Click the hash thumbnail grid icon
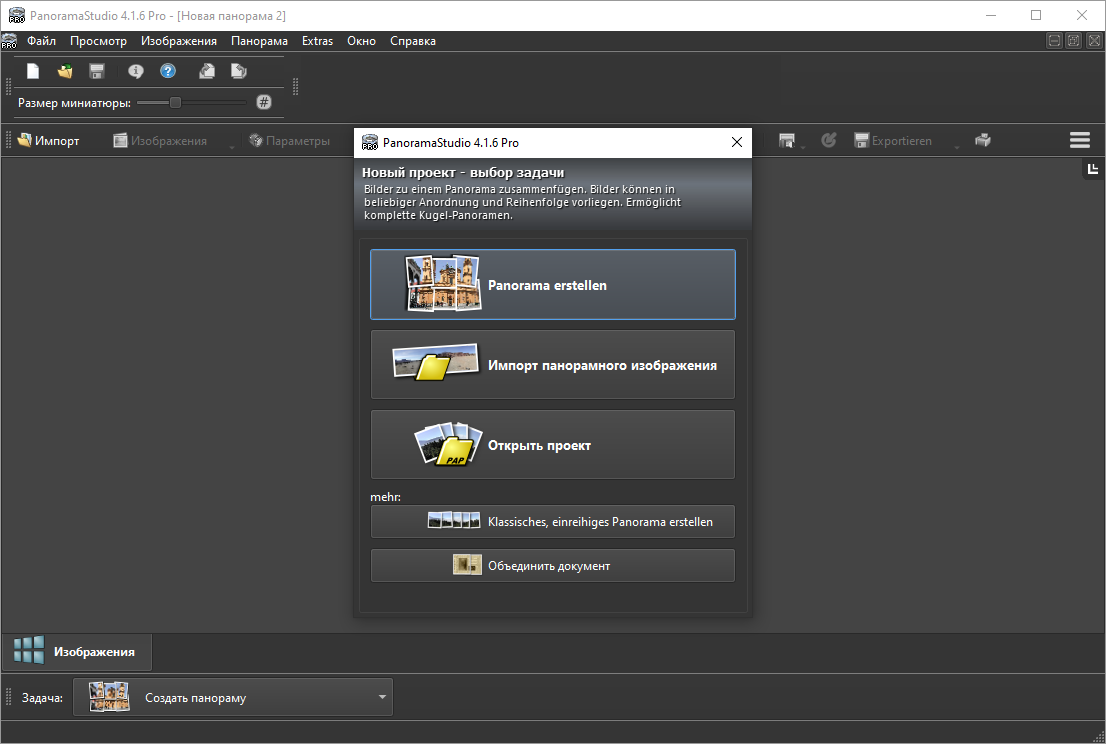Screen dimensions: 1106x744 (264, 102)
